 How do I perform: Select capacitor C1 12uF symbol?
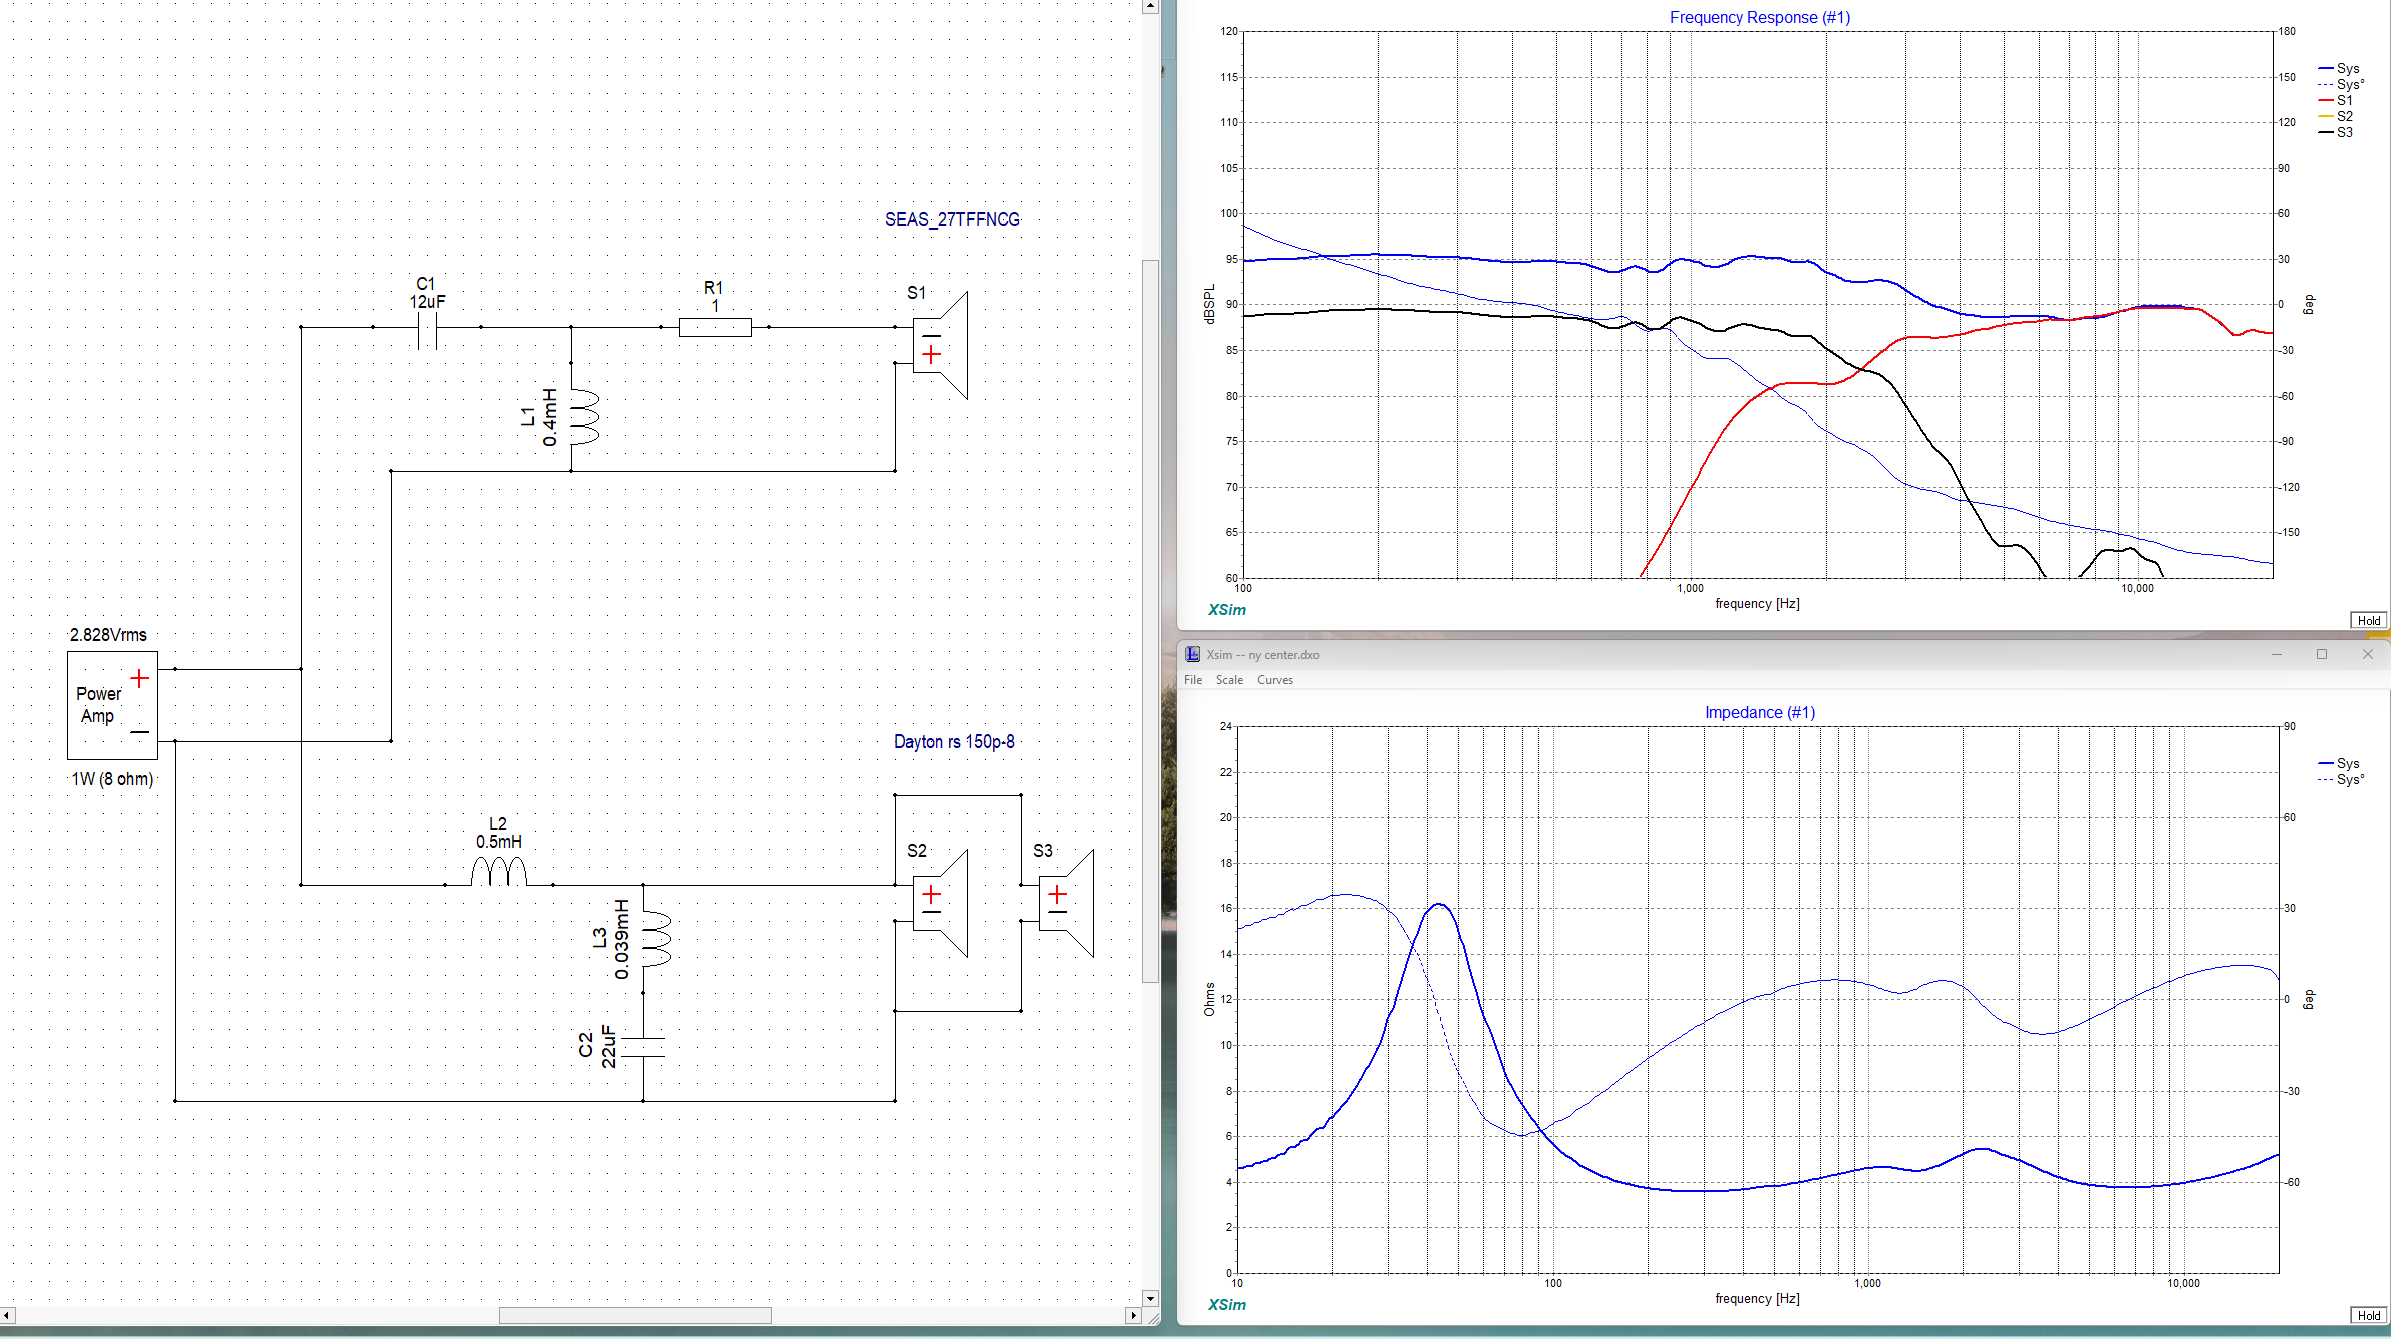427,328
